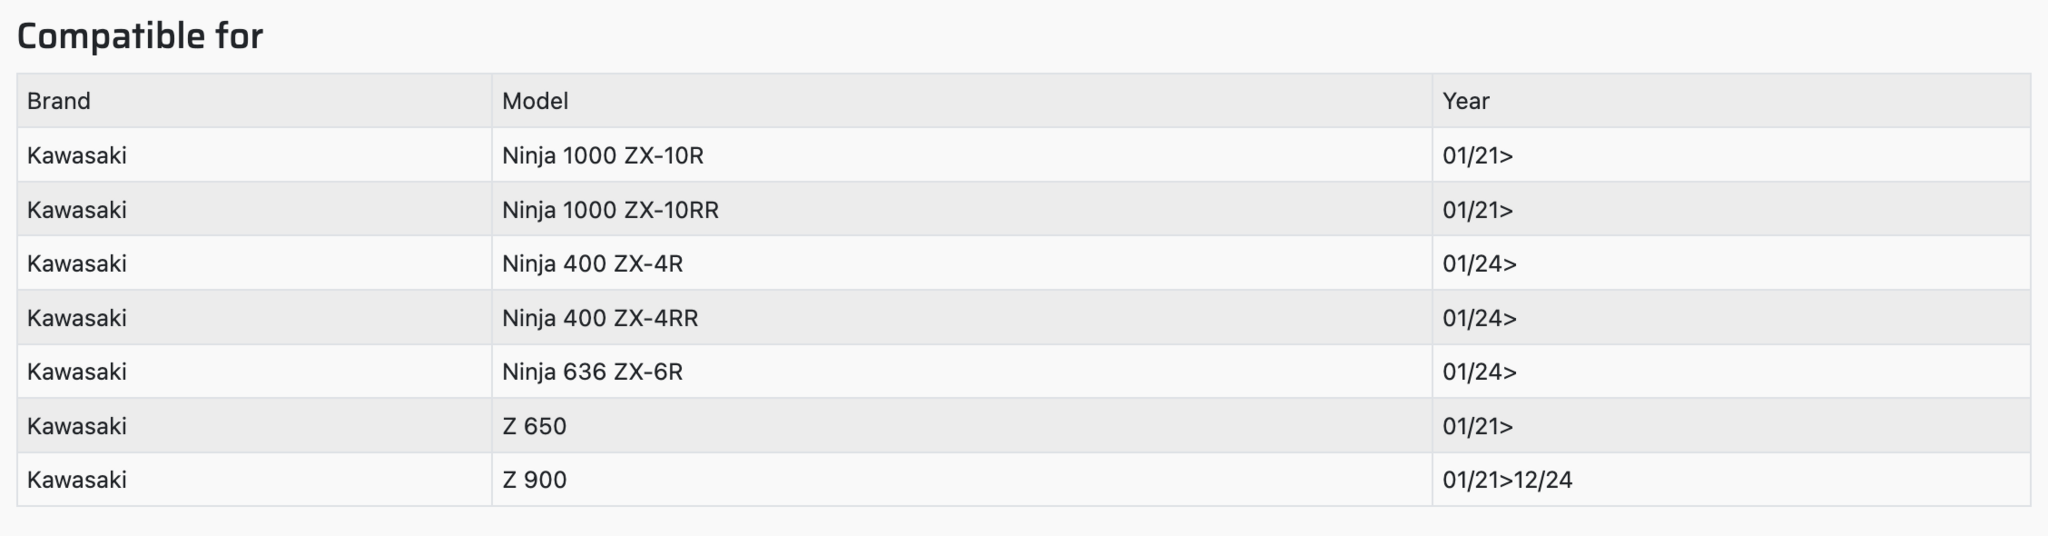Viewport: 2048px width, 536px height.
Task: Click the Year column header
Action: (x=1466, y=101)
